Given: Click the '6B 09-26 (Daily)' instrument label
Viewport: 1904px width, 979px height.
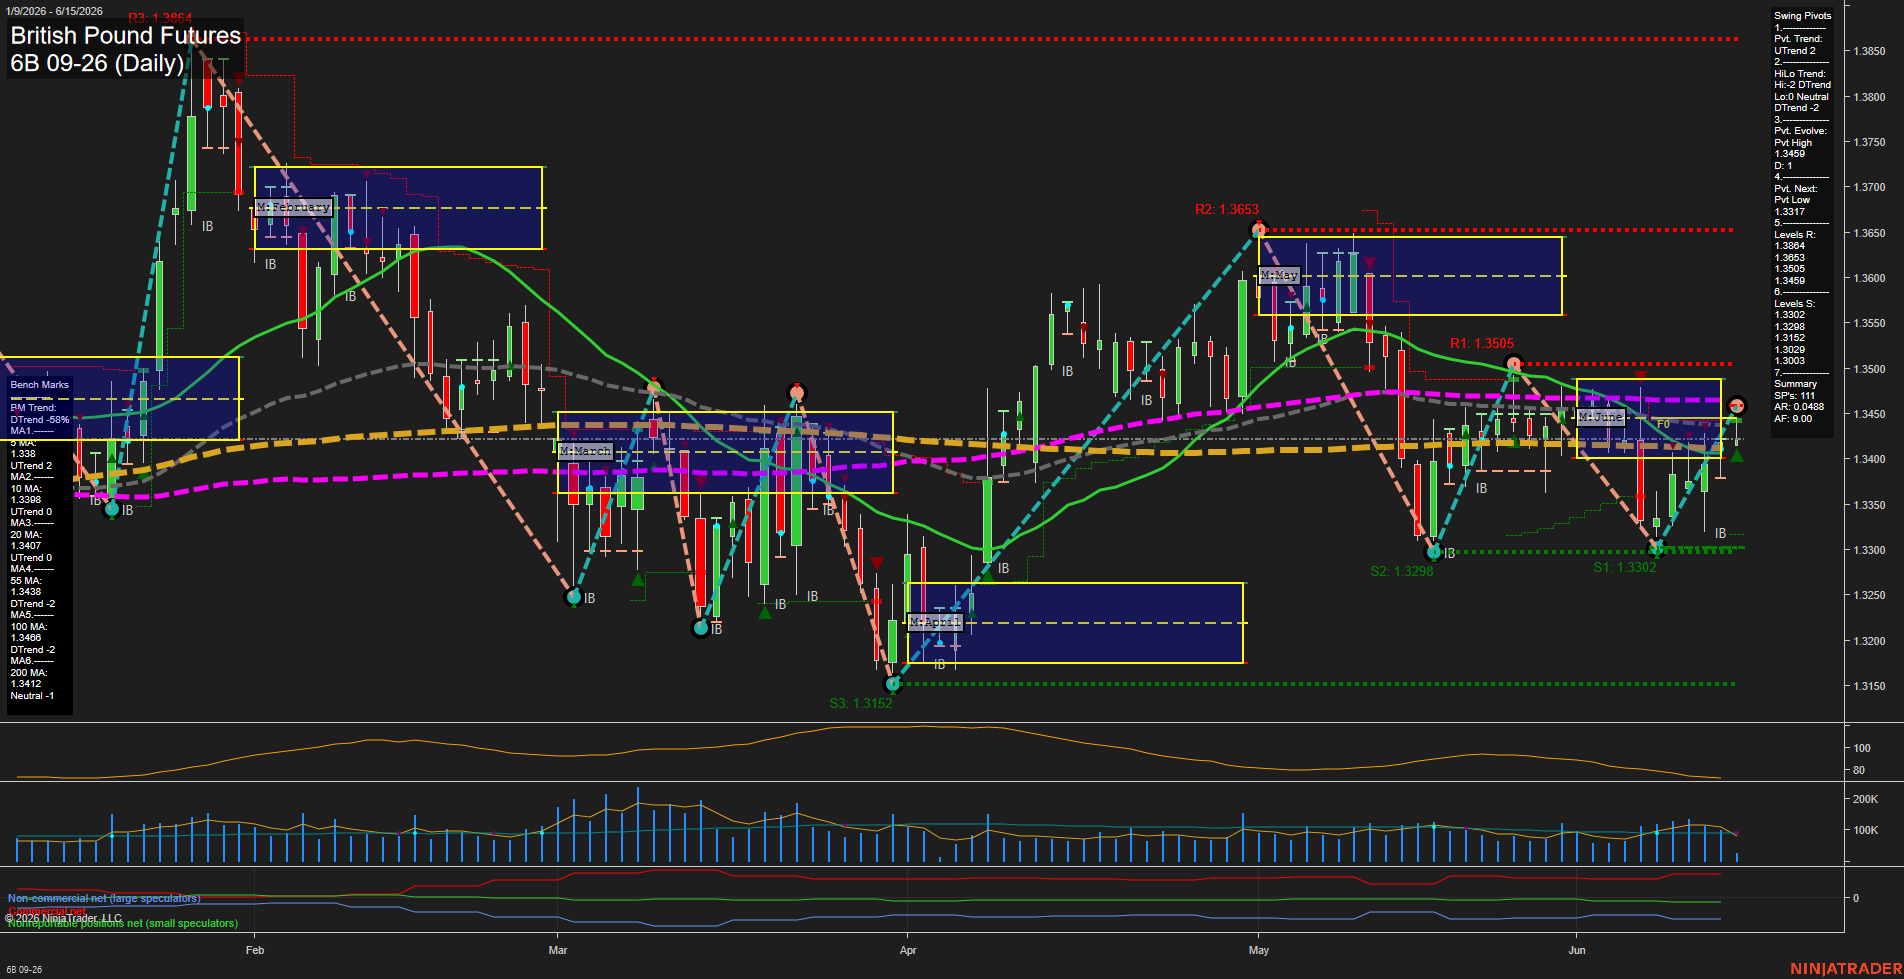Looking at the screenshot, I should coord(97,64).
